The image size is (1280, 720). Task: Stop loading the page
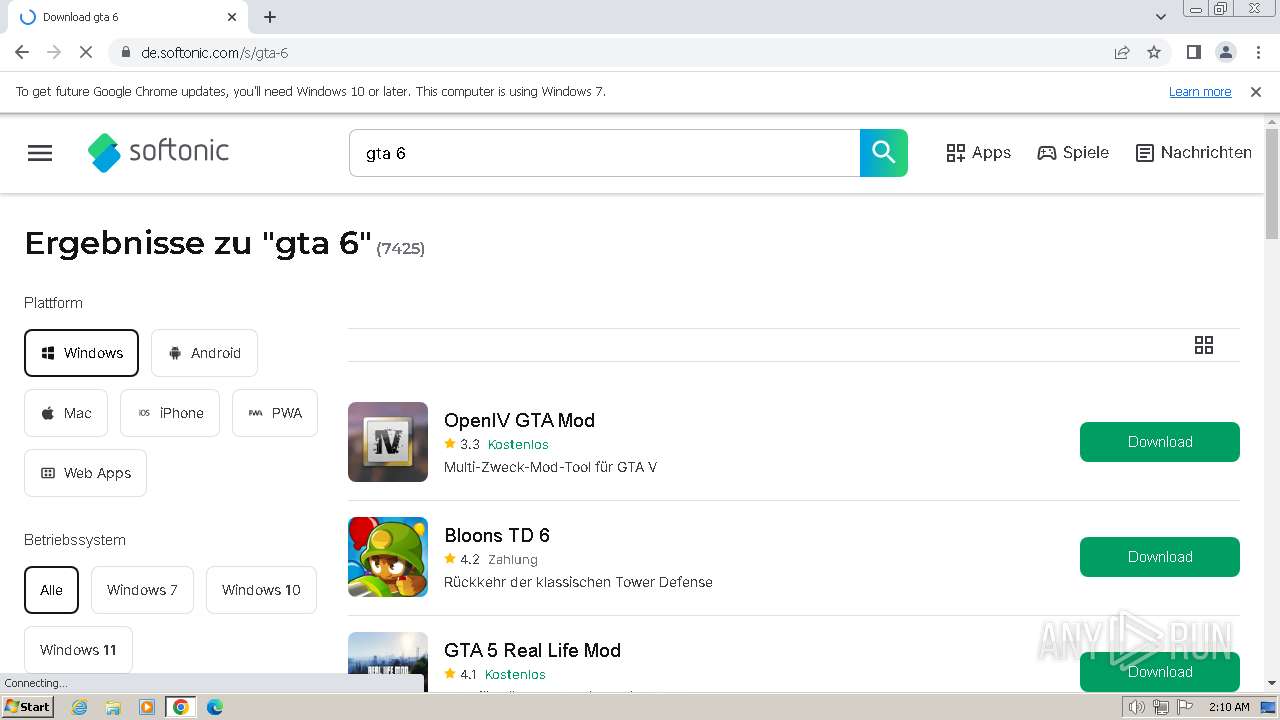click(x=86, y=52)
